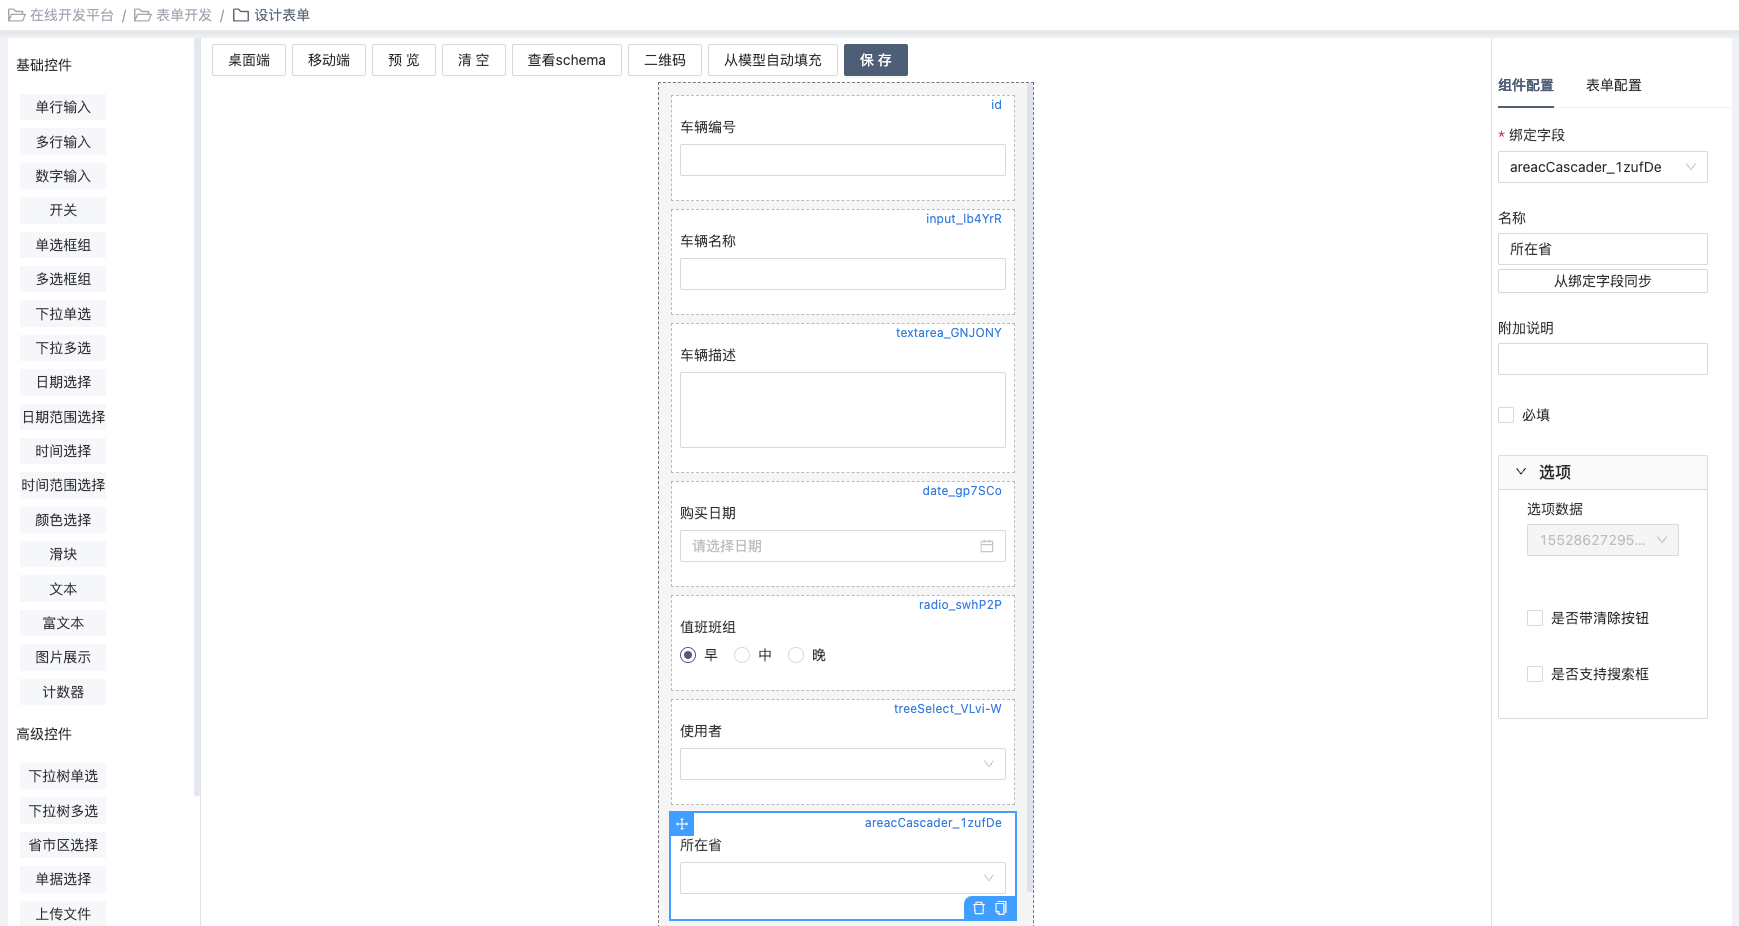
Task: Click the folder icon beside 表单开发 breadcrumb
Action: pyautogui.click(x=143, y=15)
